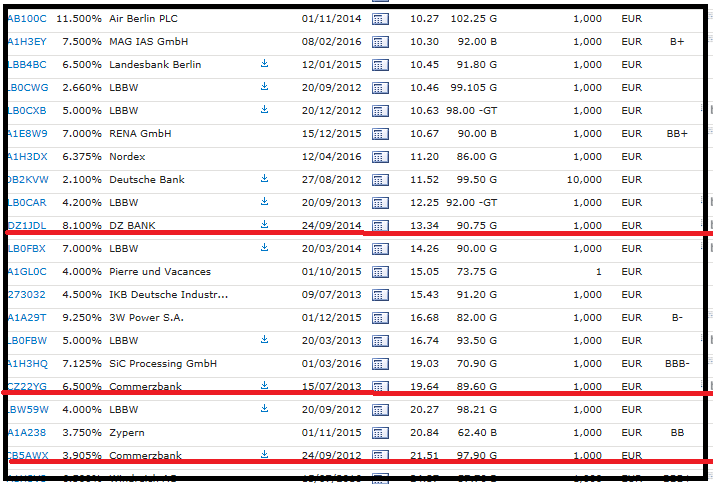The image size is (713, 484).
Task: Open bond link A1A29T
Action: [x=27, y=318]
